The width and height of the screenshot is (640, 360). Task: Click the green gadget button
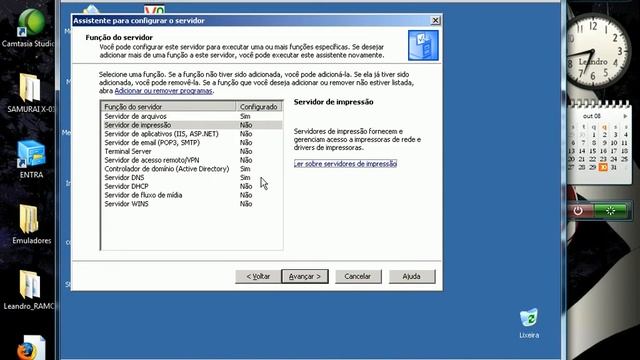(610, 211)
